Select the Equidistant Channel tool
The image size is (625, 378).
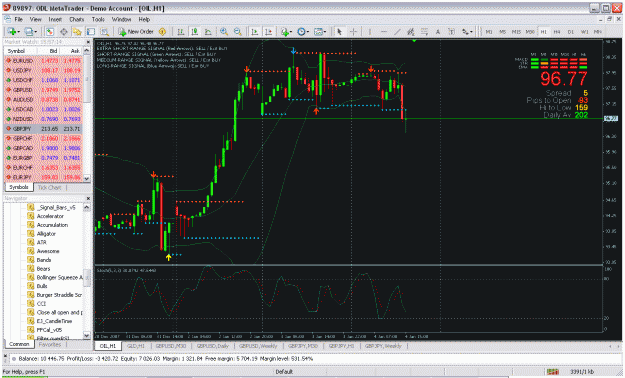point(411,32)
